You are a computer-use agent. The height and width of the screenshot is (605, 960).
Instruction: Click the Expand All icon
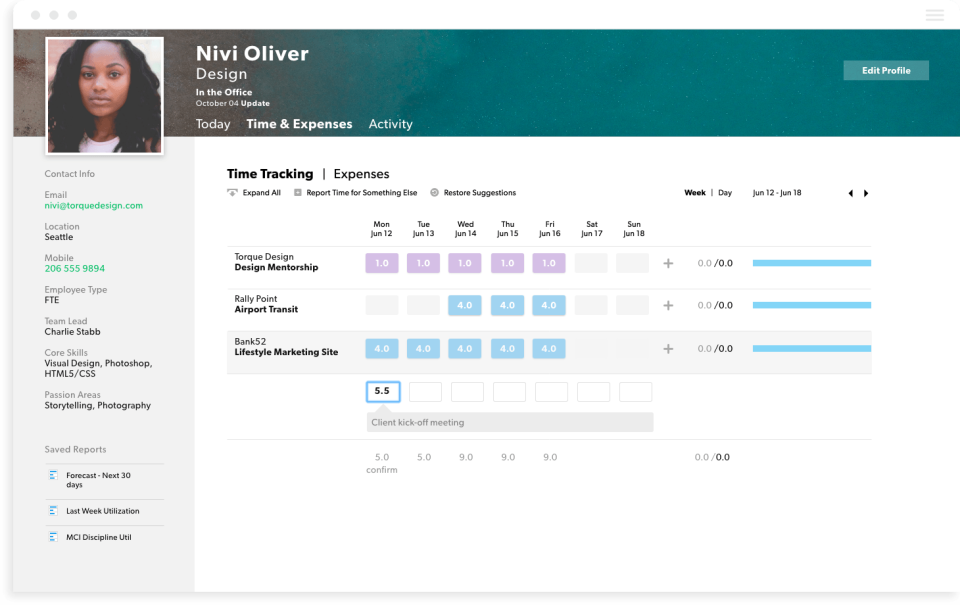(x=231, y=192)
